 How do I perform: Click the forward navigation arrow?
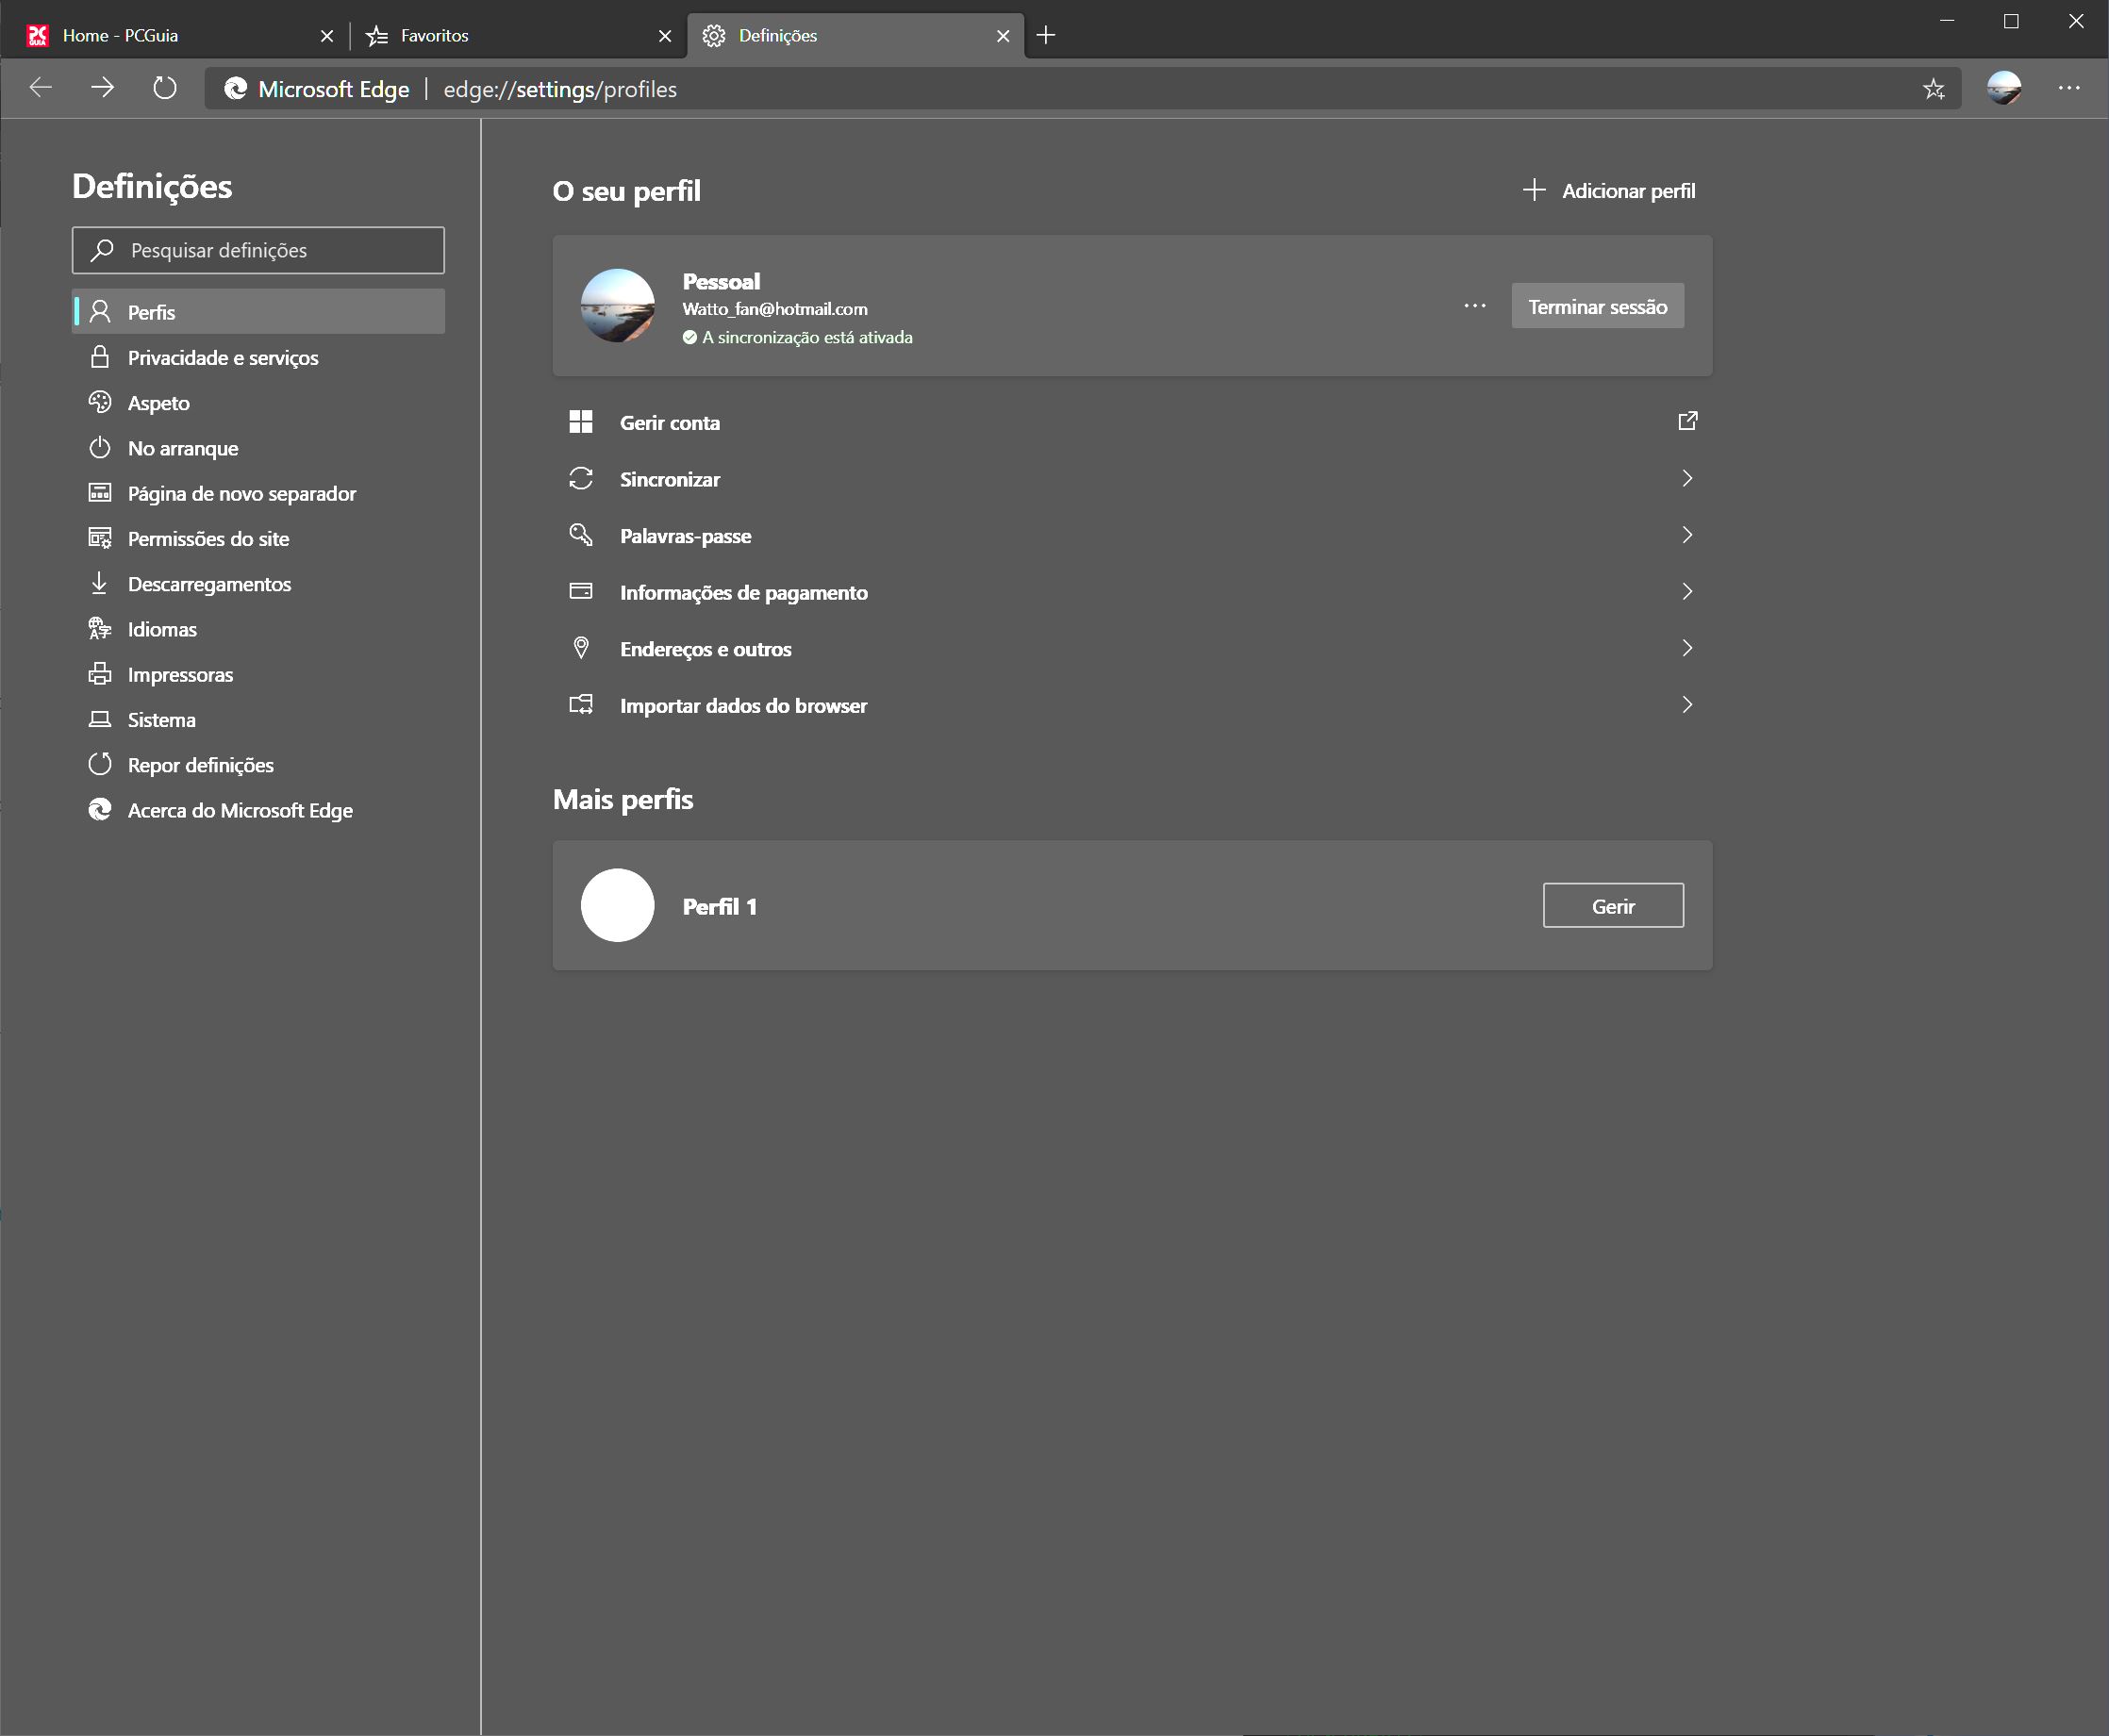coord(102,88)
